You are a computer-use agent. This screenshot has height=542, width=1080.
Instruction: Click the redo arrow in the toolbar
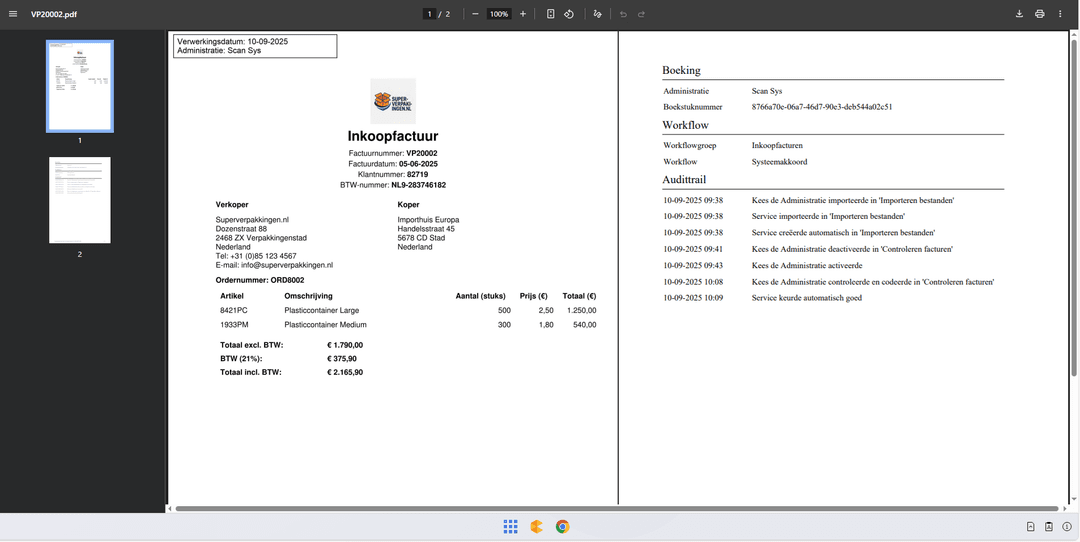641,14
